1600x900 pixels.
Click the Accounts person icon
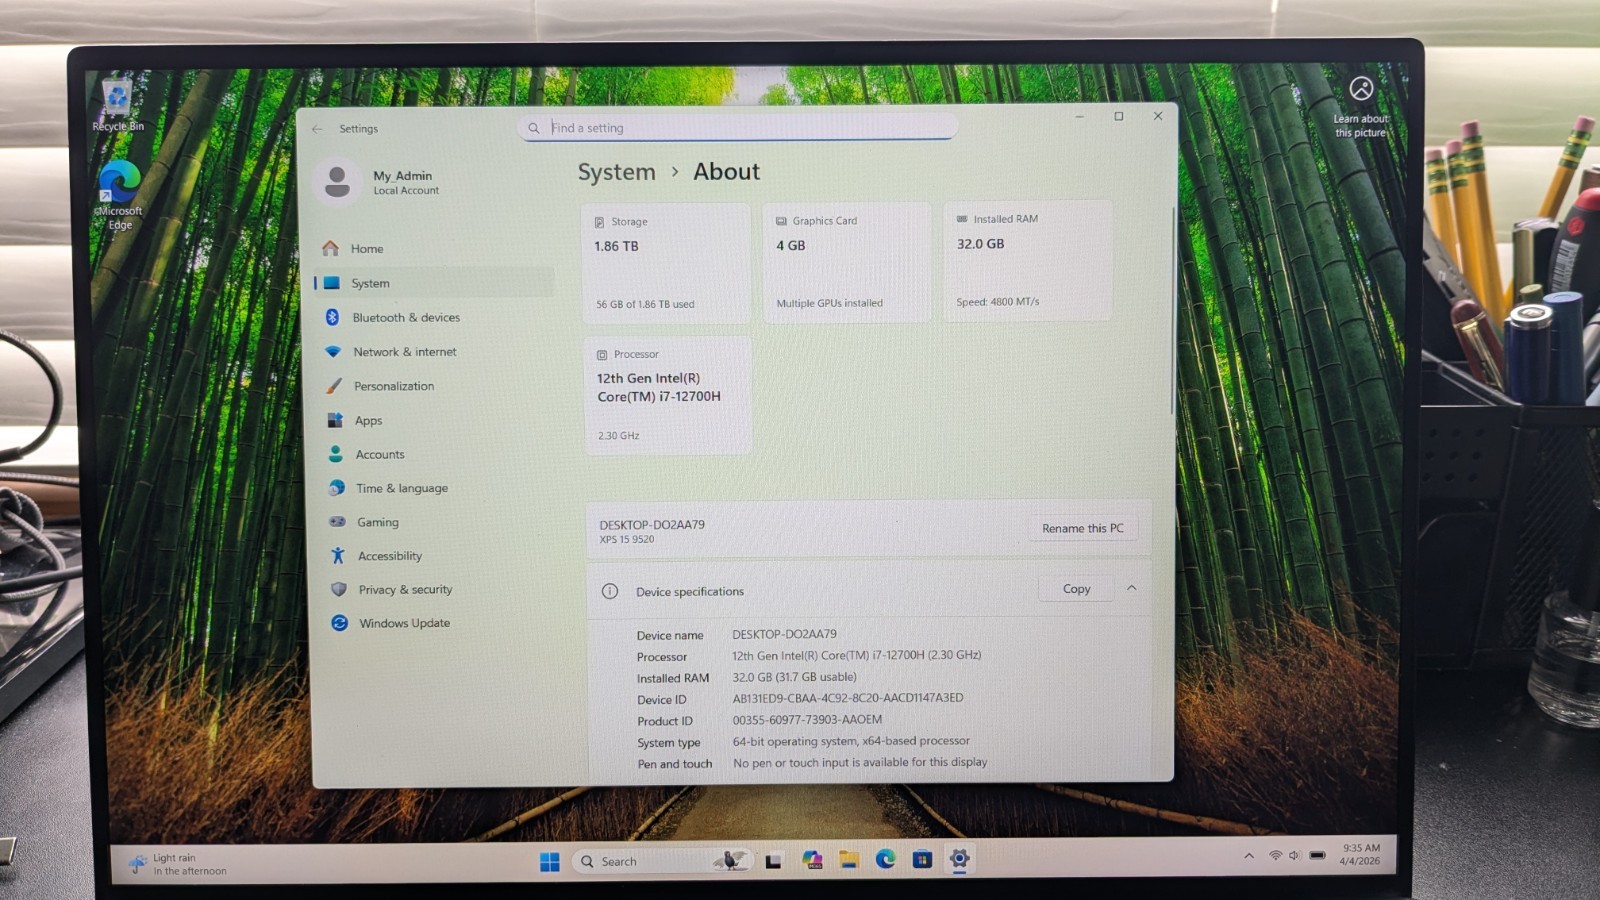coord(336,454)
